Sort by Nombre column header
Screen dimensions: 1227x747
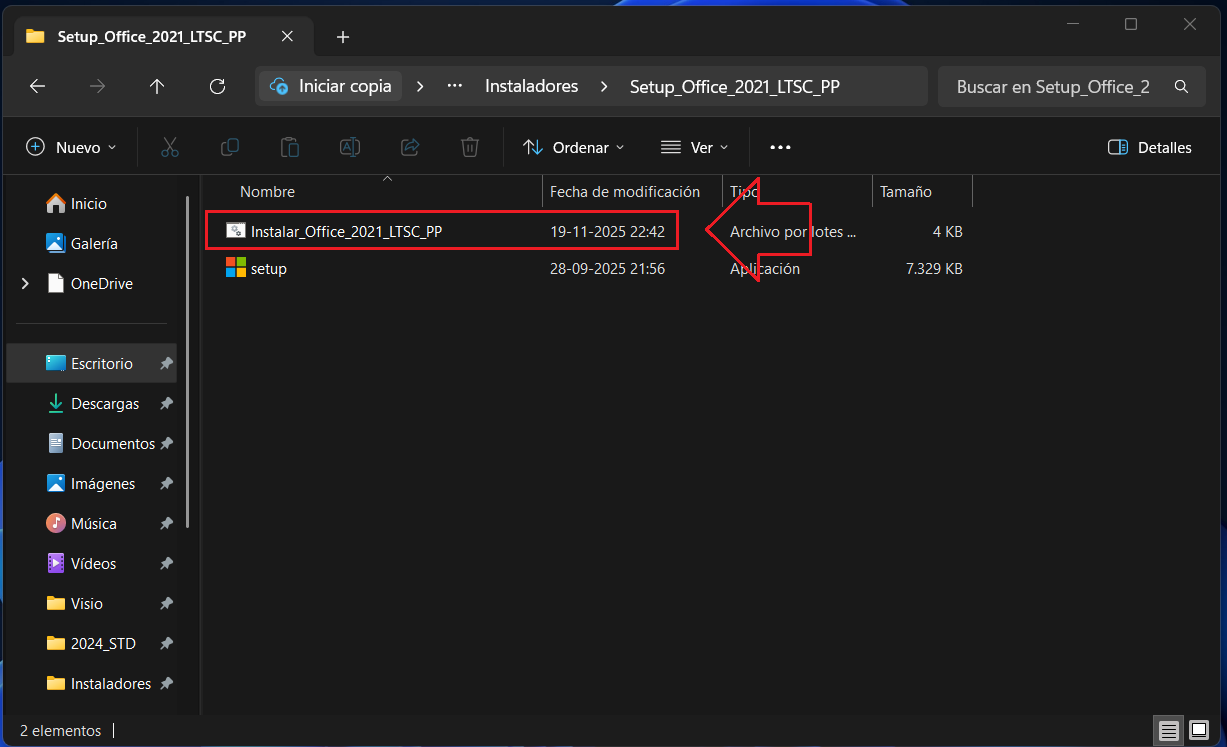pyautogui.click(x=267, y=191)
